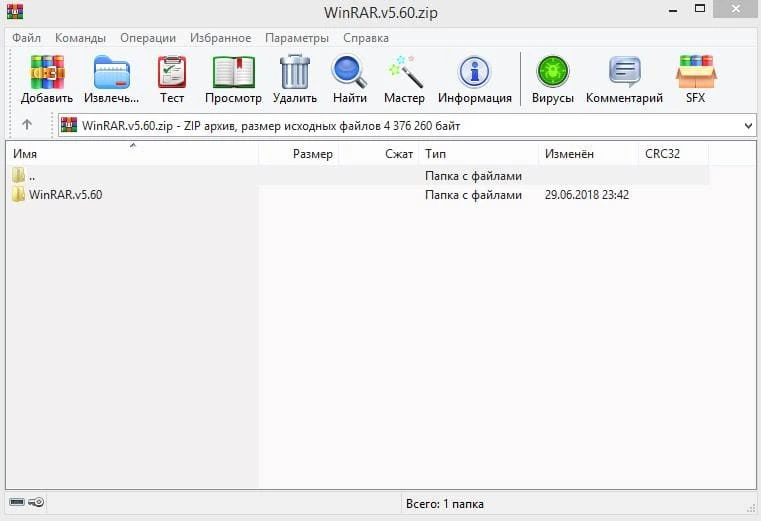This screenshot has height=521, width=761.
Task: Click the drive icon in the status bar
Action: (17, 502)
